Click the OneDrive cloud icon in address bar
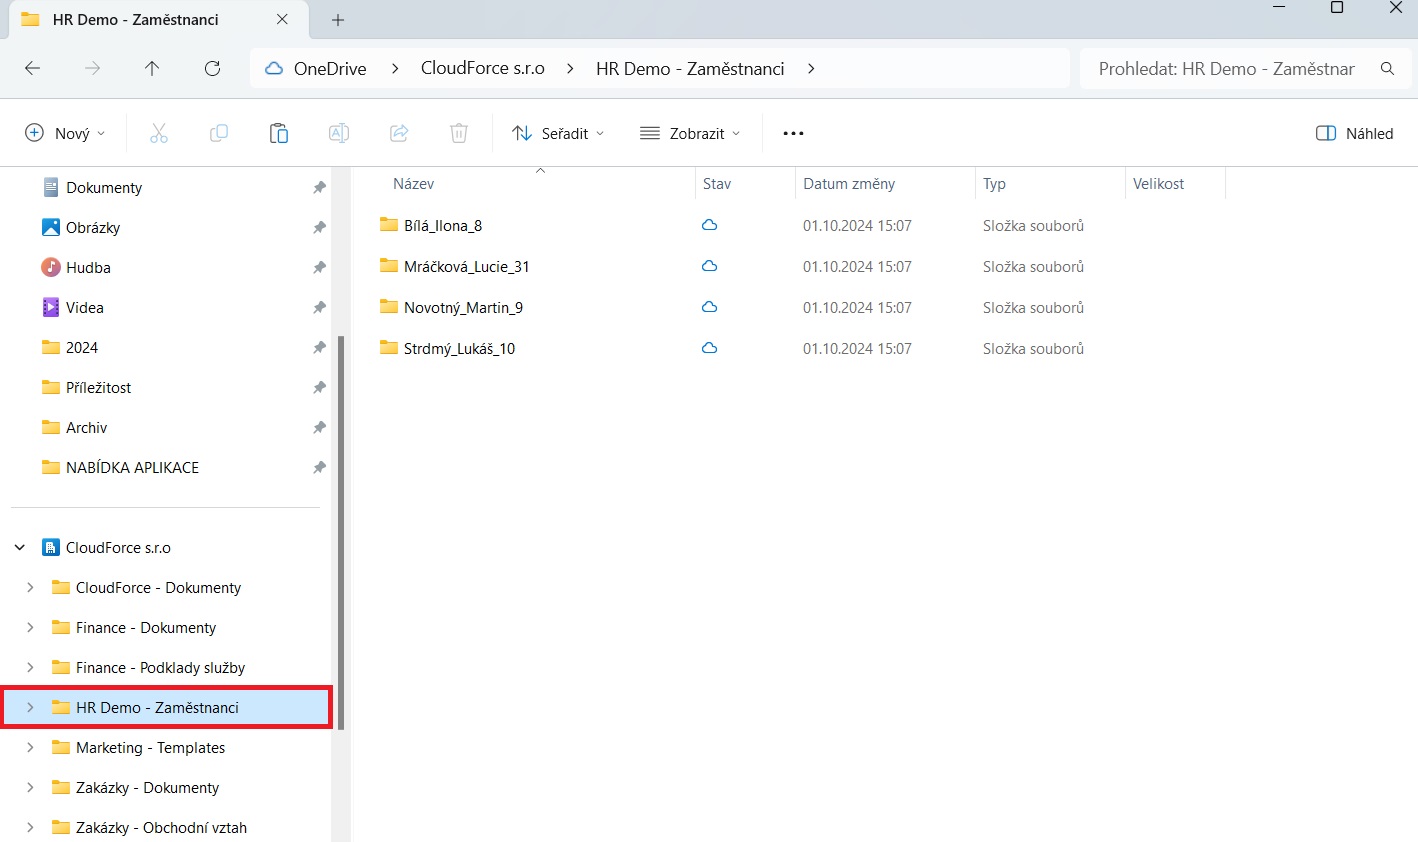The image size is (1418, 842). [x=273, y=68]
